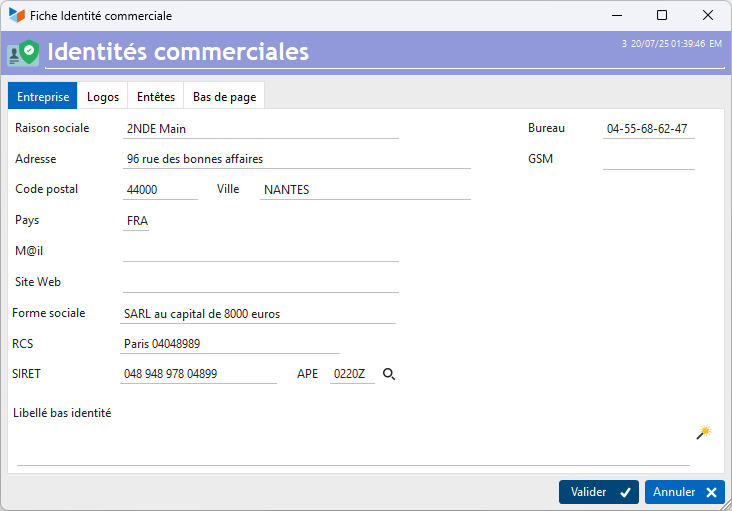Open the Logos tab
The height and width of the screenshot is (511, 732).
103,96
